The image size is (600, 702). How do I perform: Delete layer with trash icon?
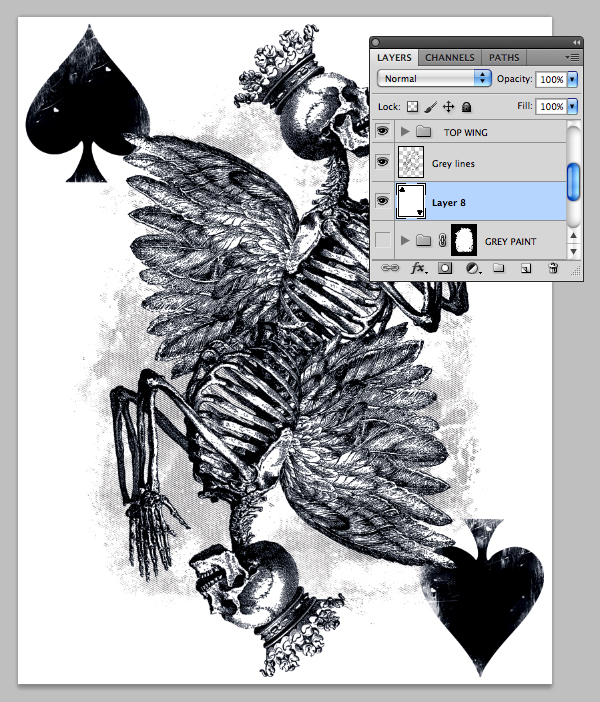[x=553, y=268]
